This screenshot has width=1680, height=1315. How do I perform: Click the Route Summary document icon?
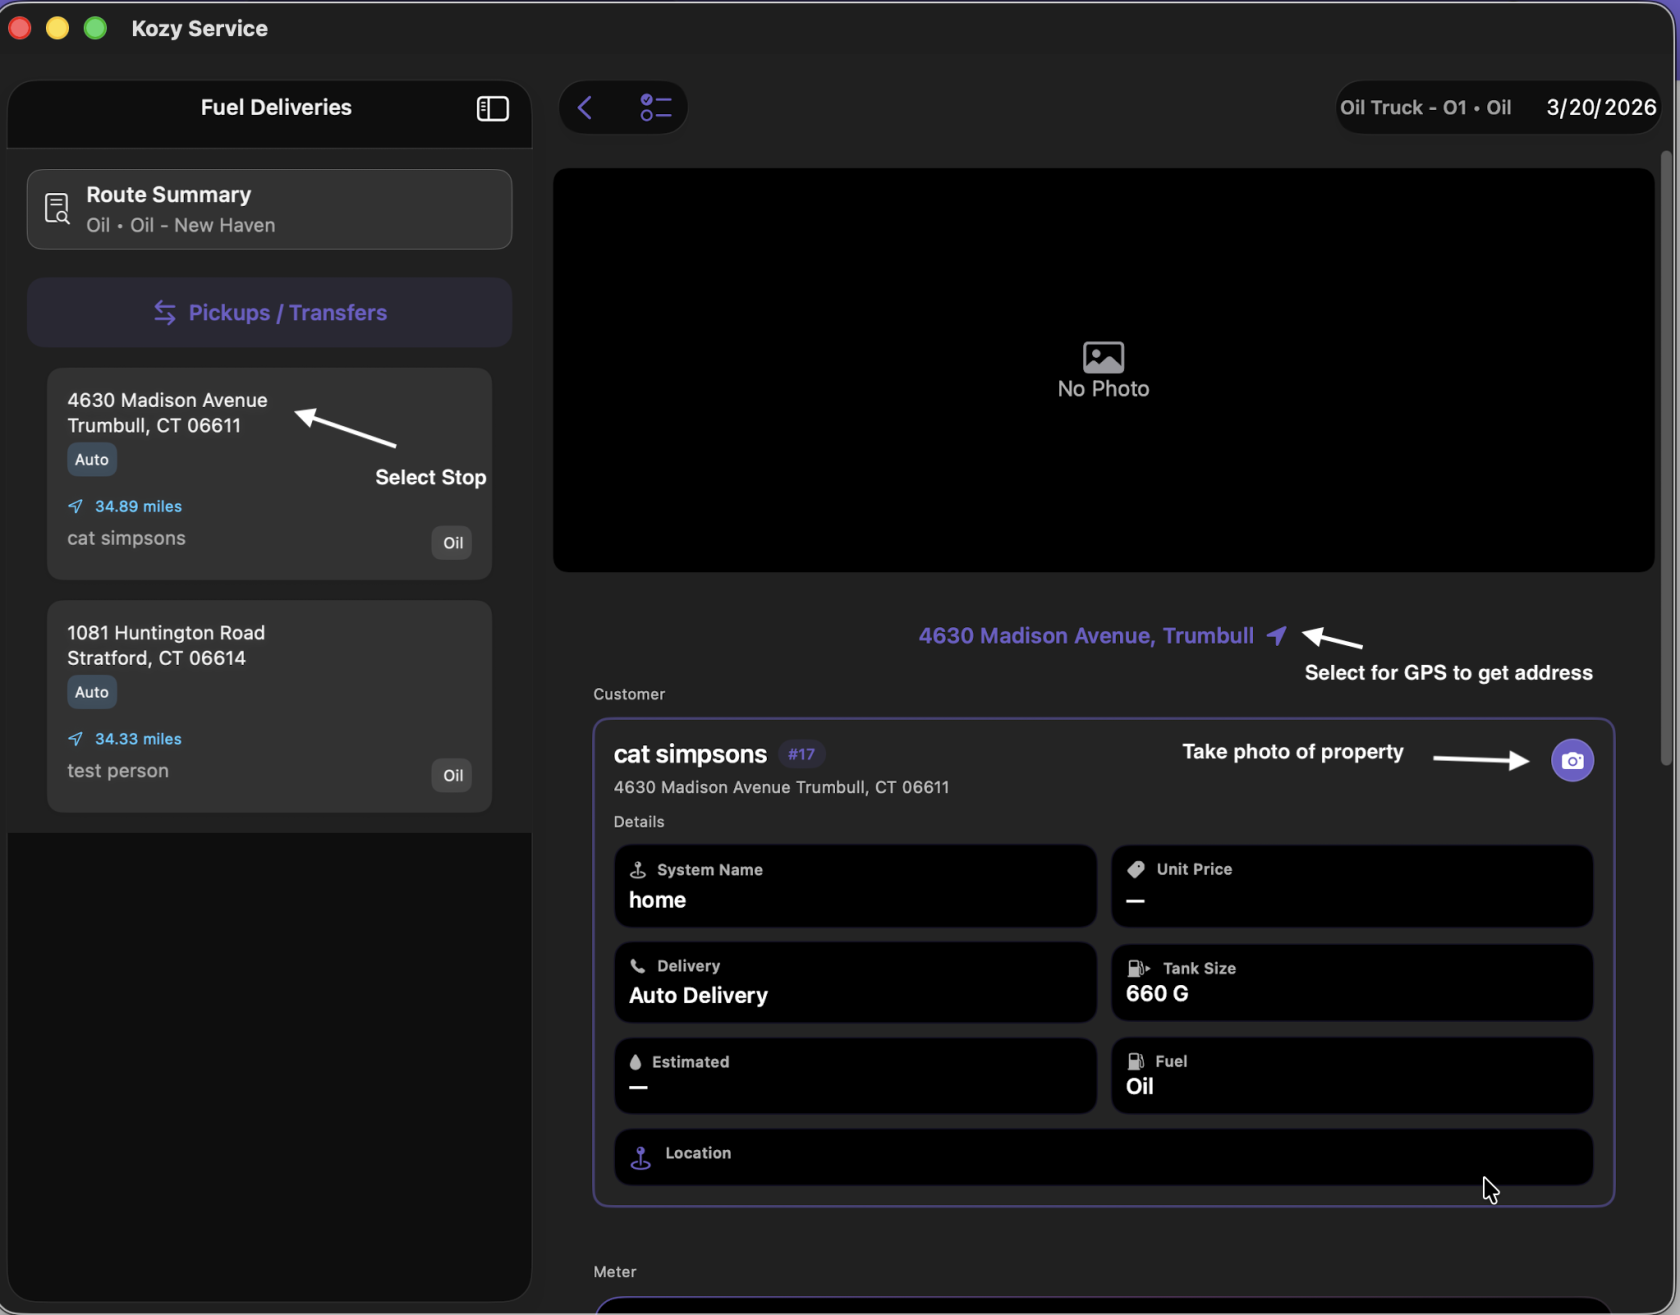point(57,209)
